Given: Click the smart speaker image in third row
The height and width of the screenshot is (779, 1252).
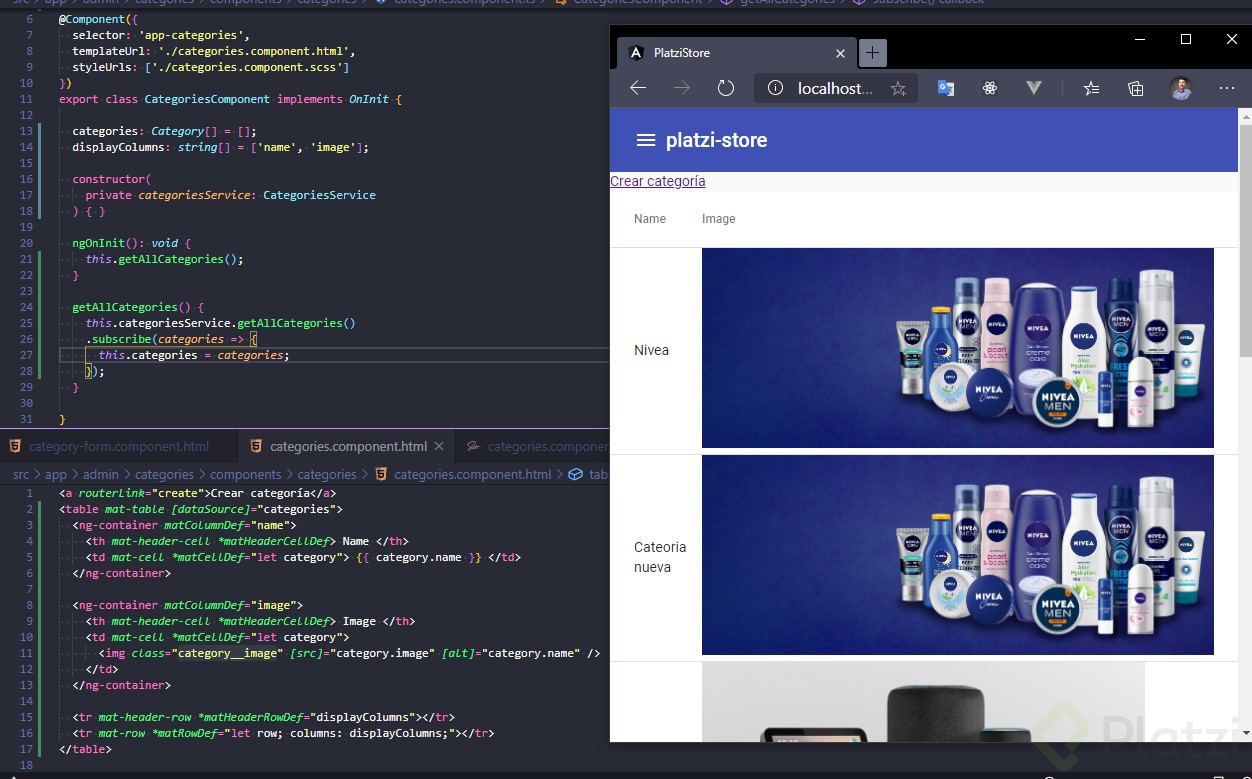Looking at the screenshot, I should pos(923,702).
